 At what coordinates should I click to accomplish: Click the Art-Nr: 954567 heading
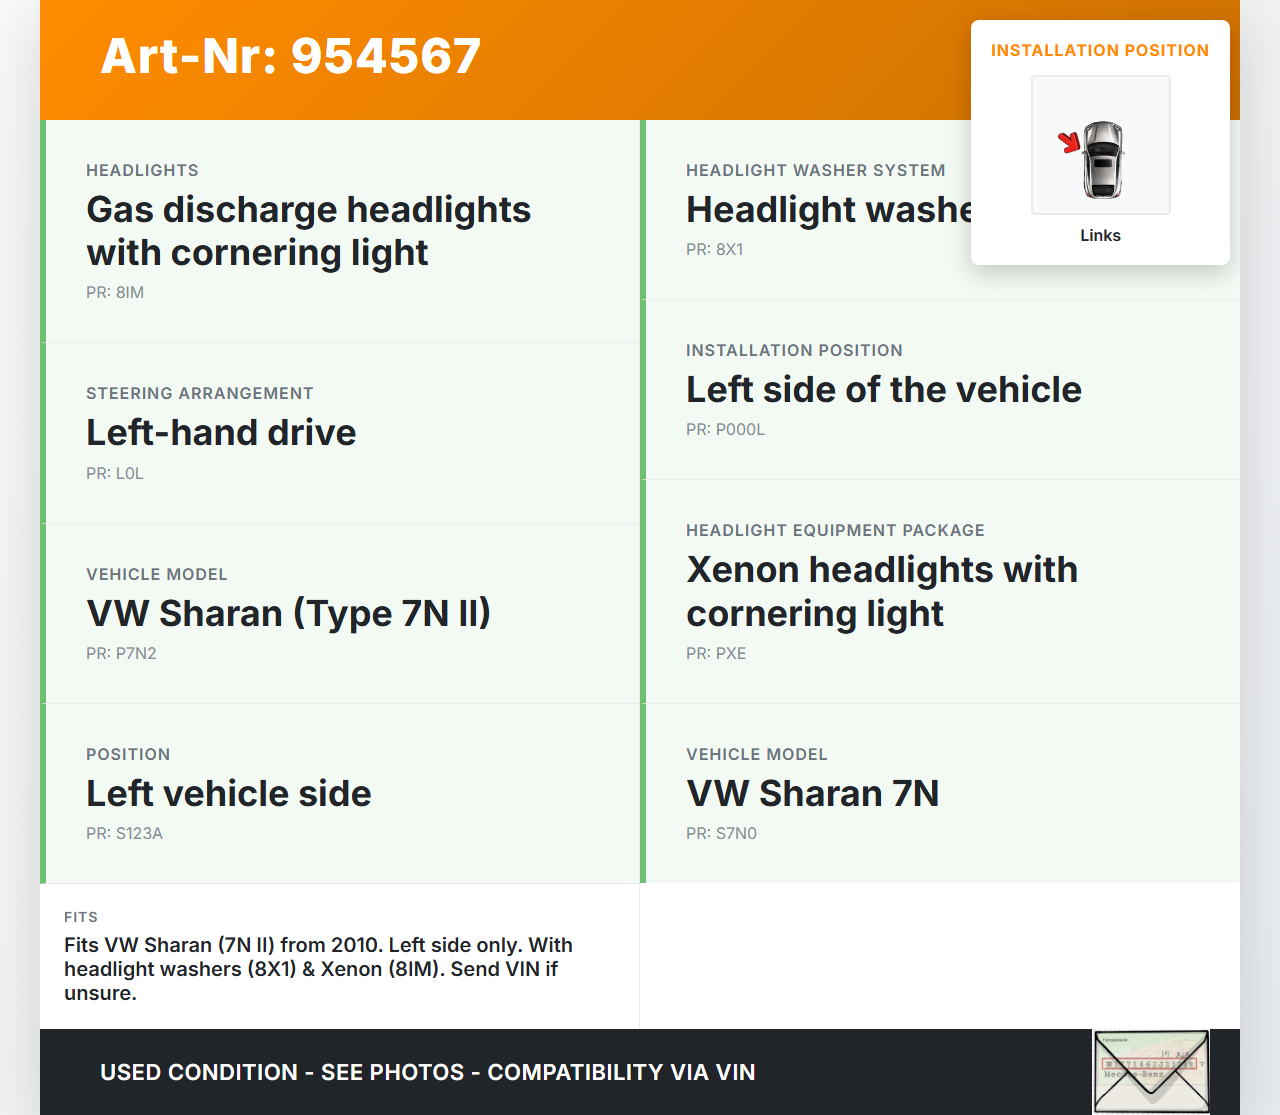(291, 56)
